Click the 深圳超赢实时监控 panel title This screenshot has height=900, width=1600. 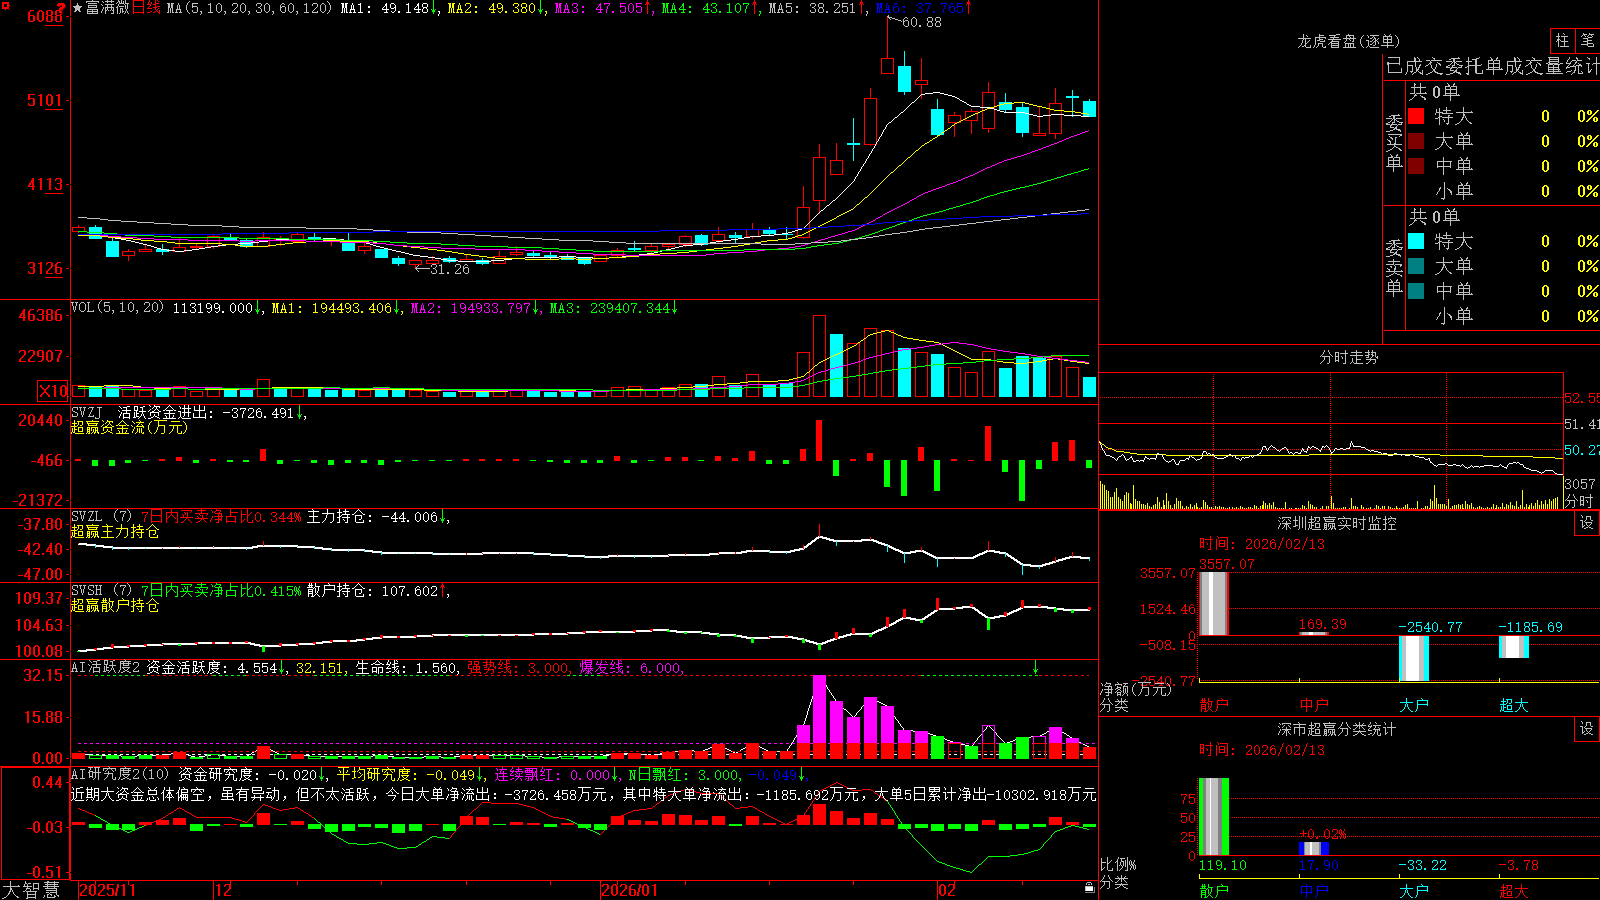1337,523
